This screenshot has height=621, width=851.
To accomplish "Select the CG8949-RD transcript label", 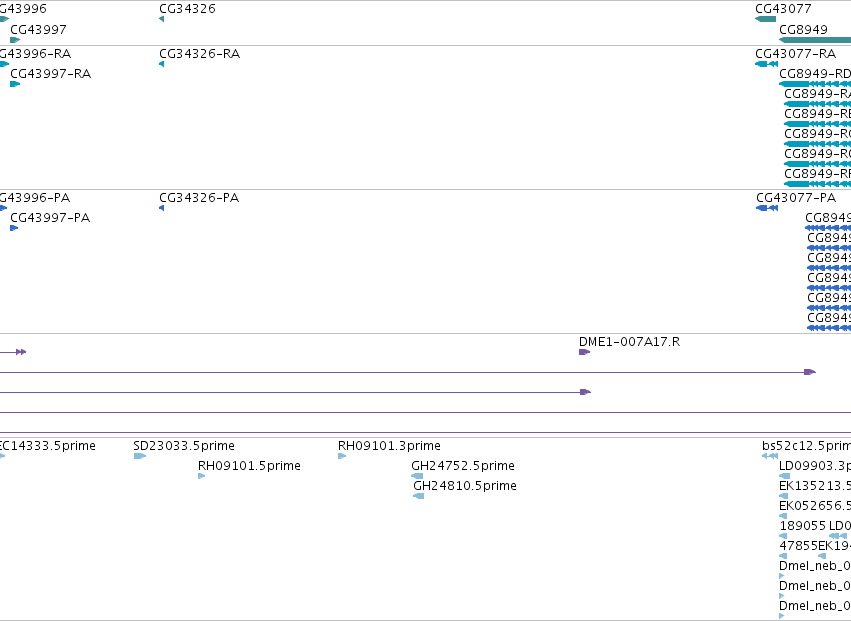I will [815, 74].
